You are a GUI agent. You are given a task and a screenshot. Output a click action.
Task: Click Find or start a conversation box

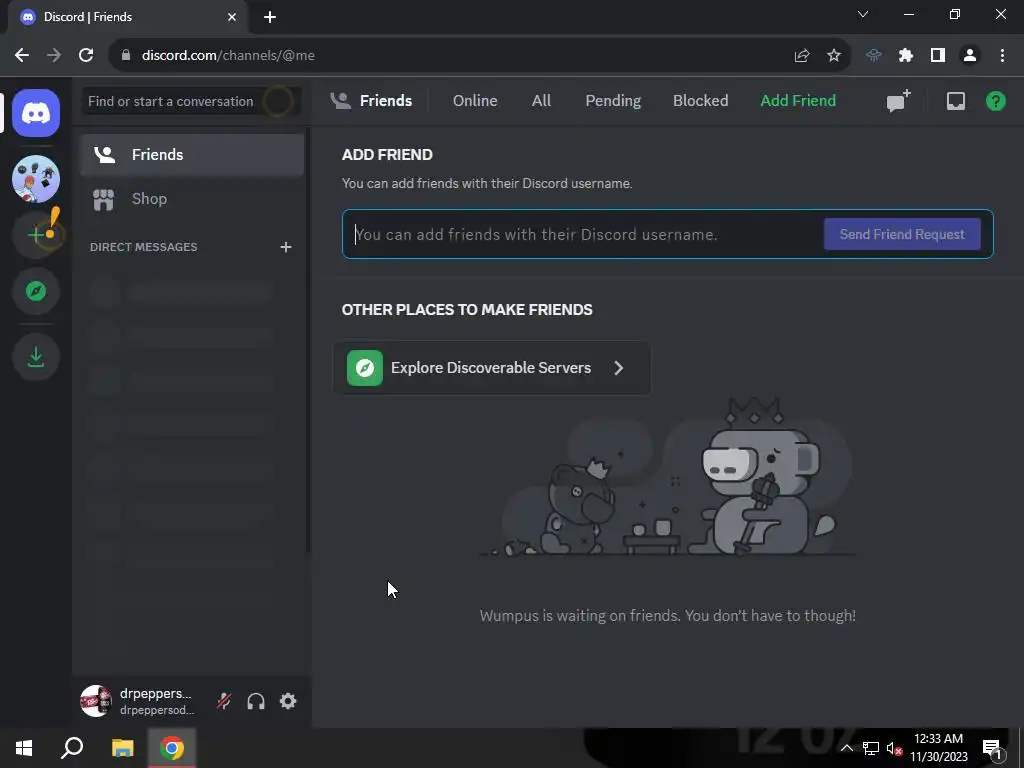pos(191,101)
